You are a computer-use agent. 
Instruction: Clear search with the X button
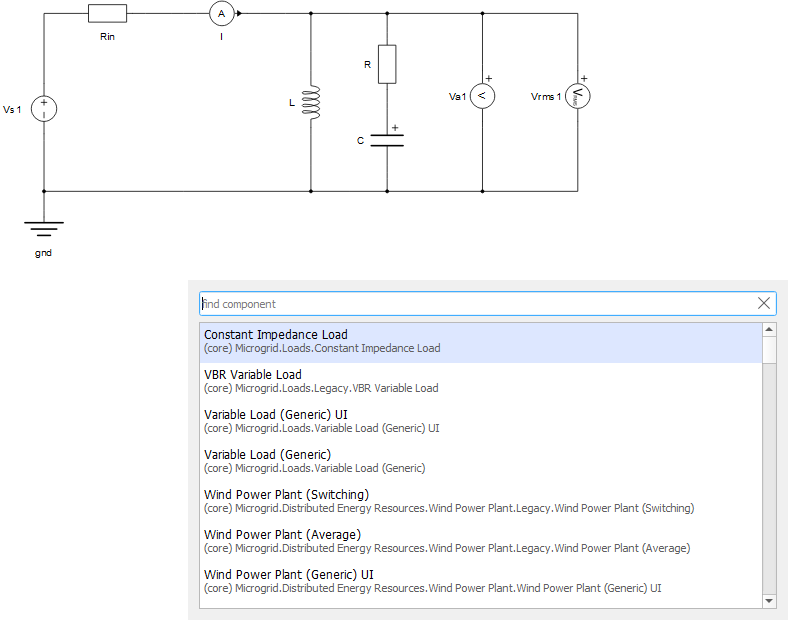[x=764, y=304]
